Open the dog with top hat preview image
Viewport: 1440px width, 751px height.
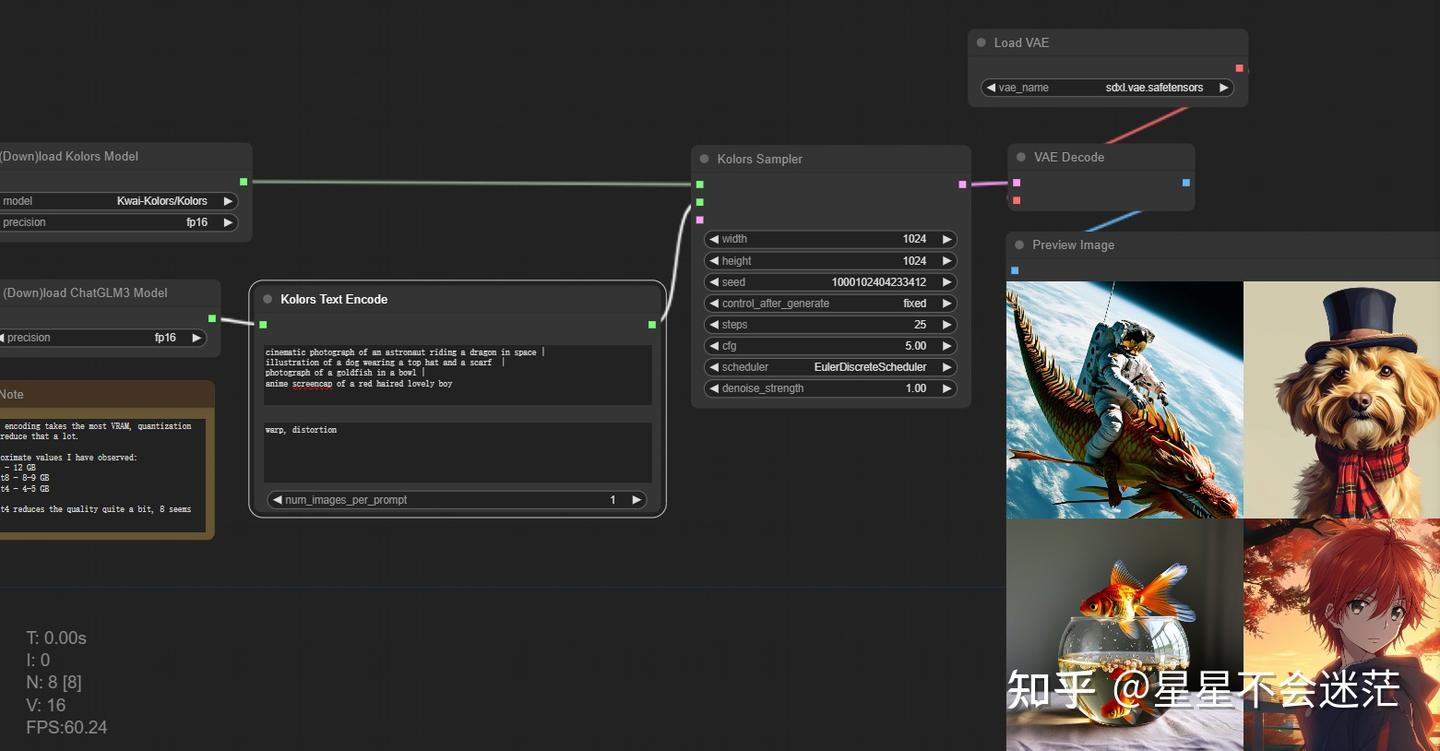[1342, 399]
